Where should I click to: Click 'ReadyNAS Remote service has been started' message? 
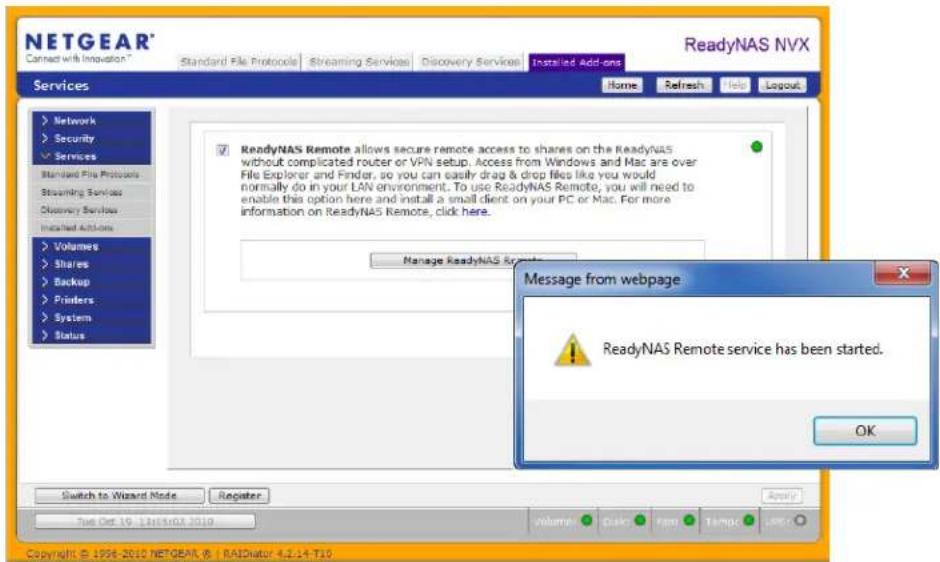click(743, 348)
